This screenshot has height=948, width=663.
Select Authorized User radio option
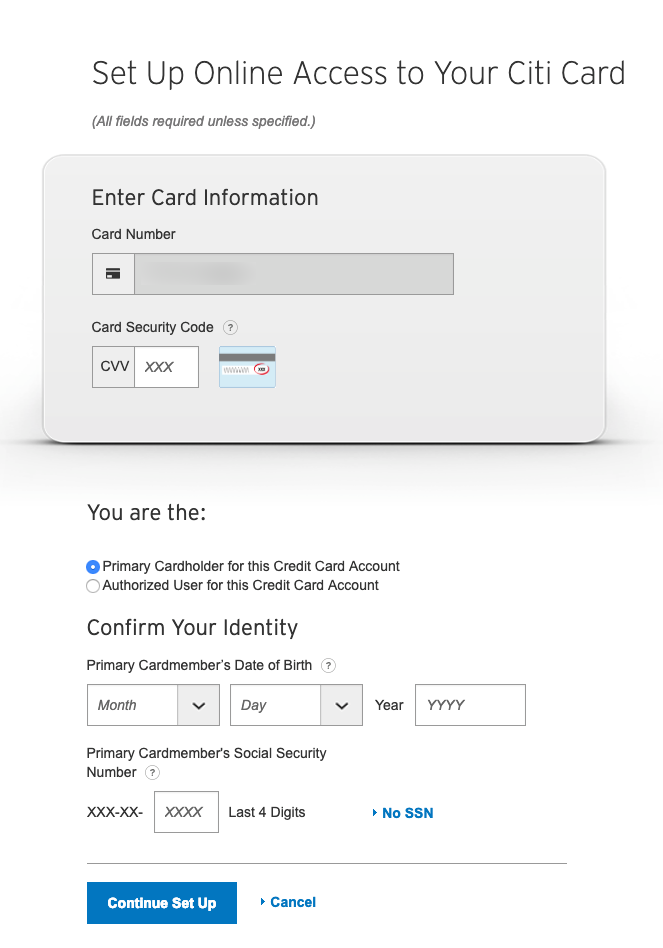point(92,586)
